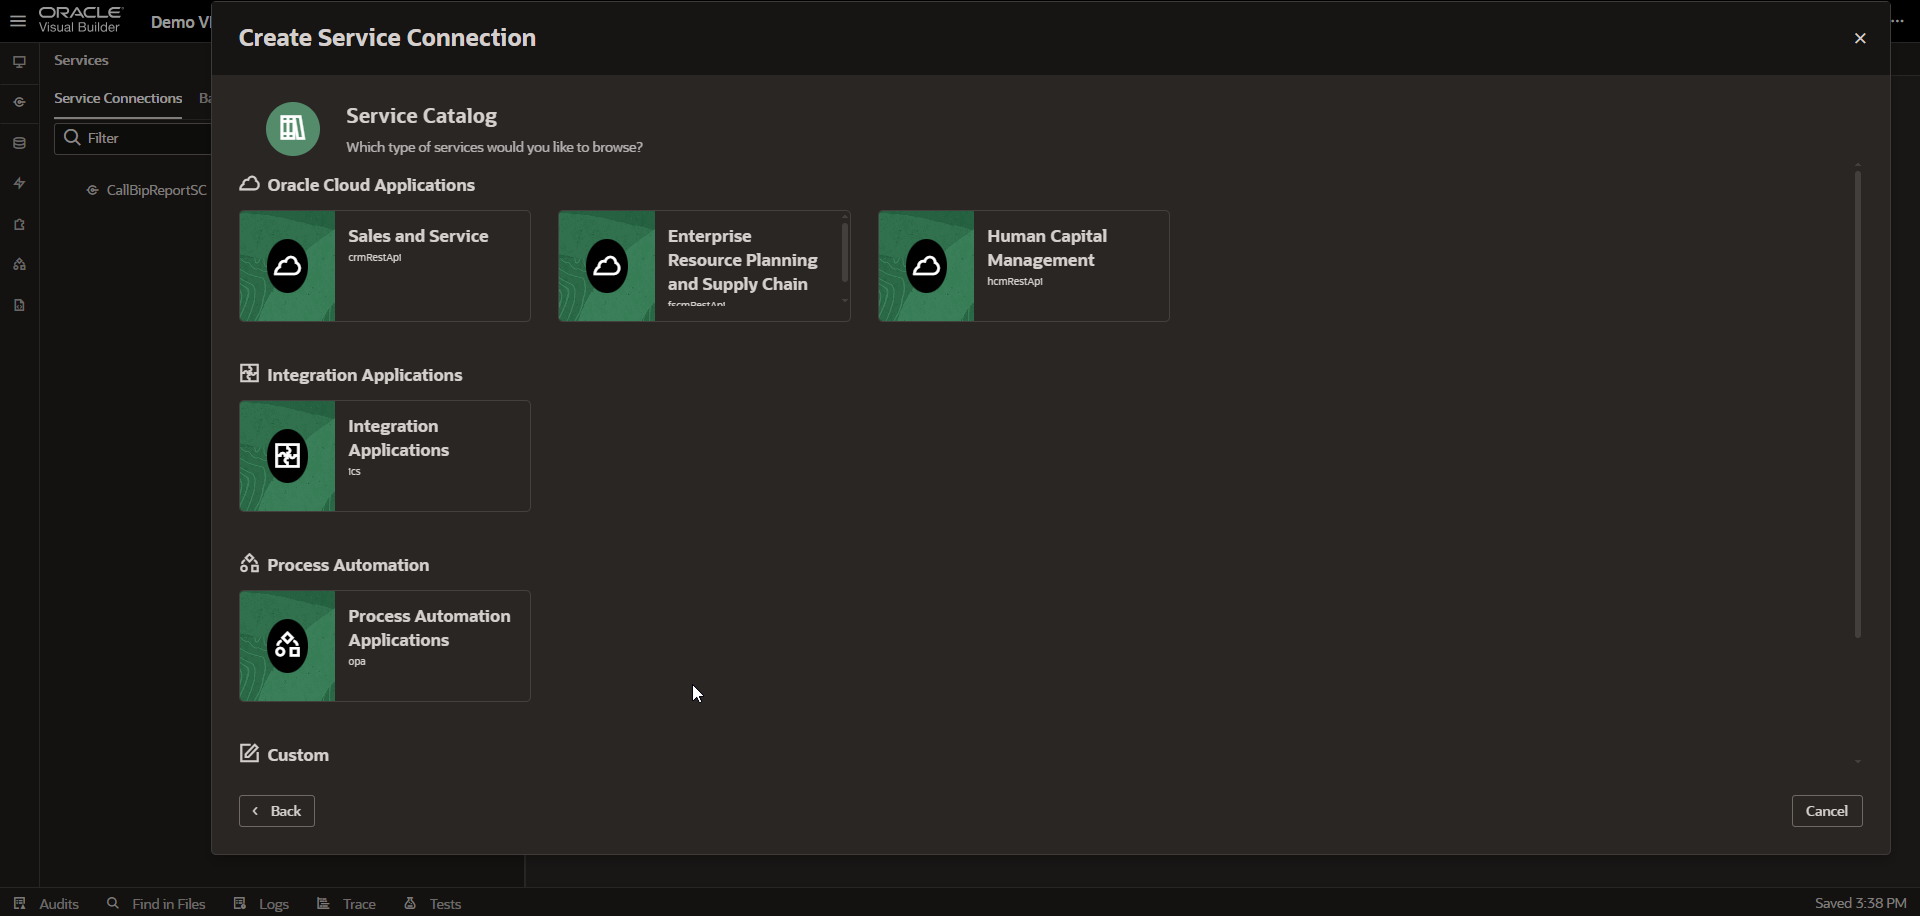Select CallBipReportSC in the services list
Viewport: 1920px width, 916px height.
pos(147,190)
